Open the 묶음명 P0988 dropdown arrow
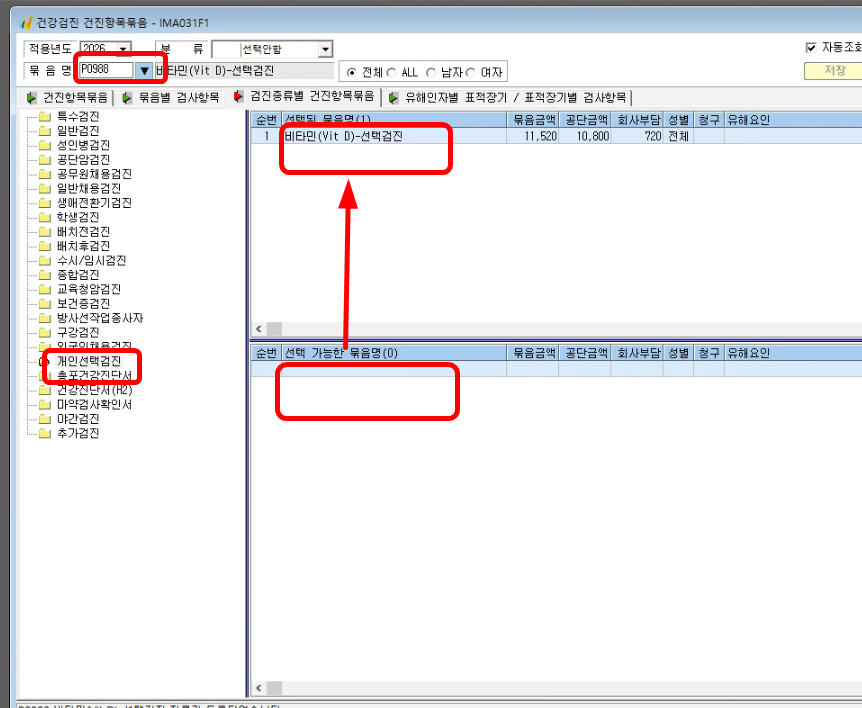 click(144, 70)
